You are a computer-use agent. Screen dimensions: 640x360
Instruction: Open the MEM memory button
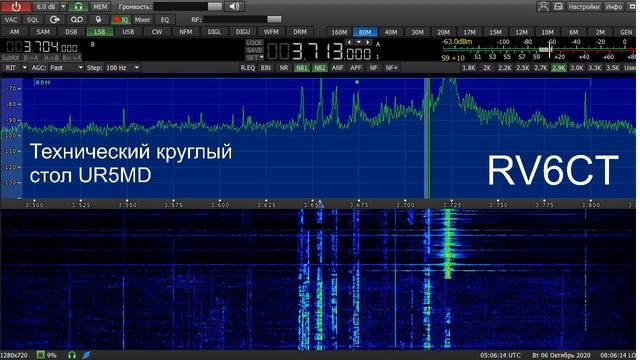point(100,7)
